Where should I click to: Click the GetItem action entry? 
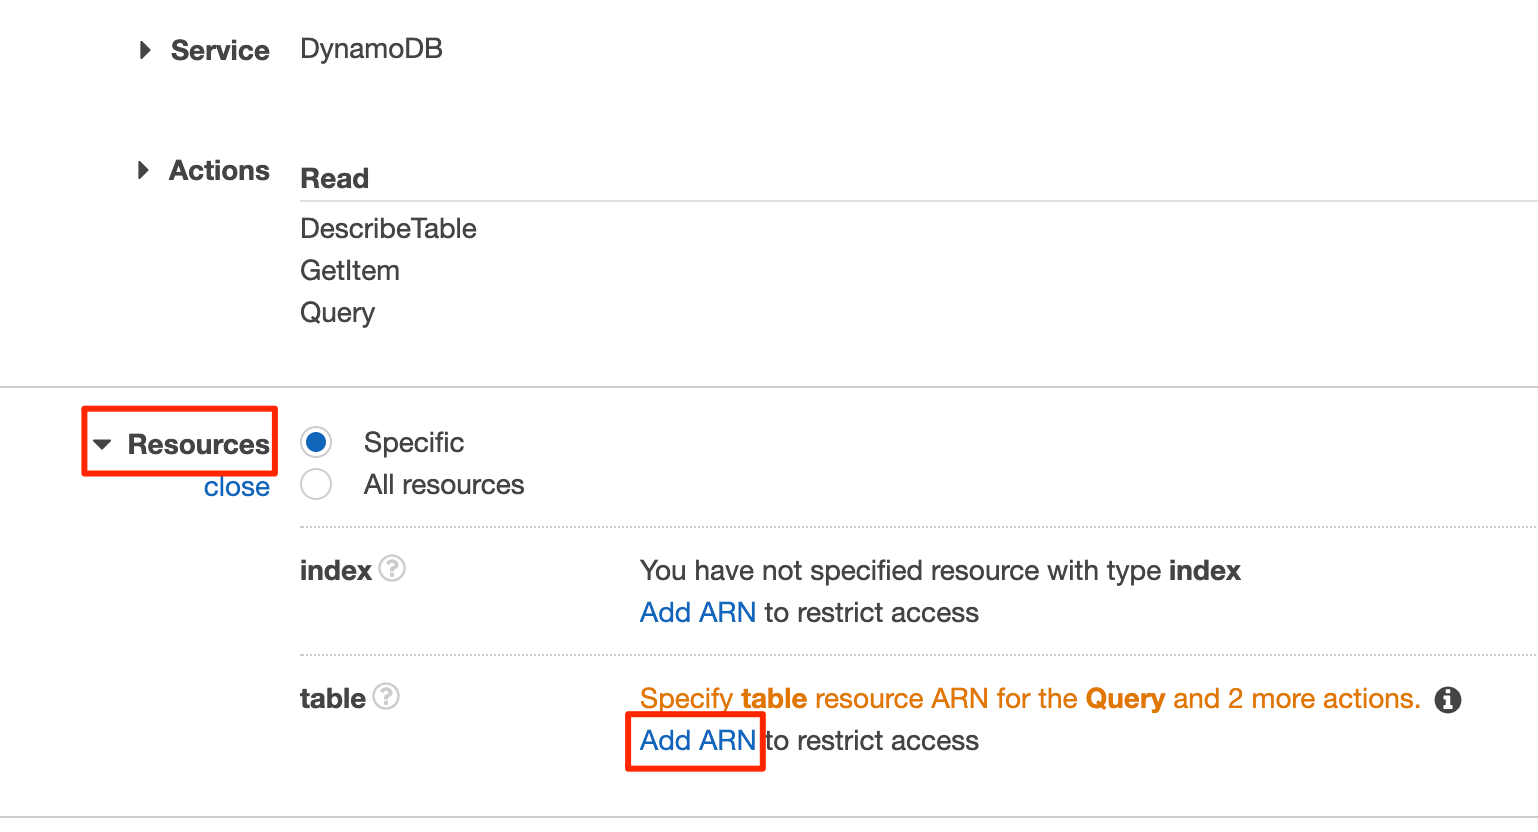point(350,270)
